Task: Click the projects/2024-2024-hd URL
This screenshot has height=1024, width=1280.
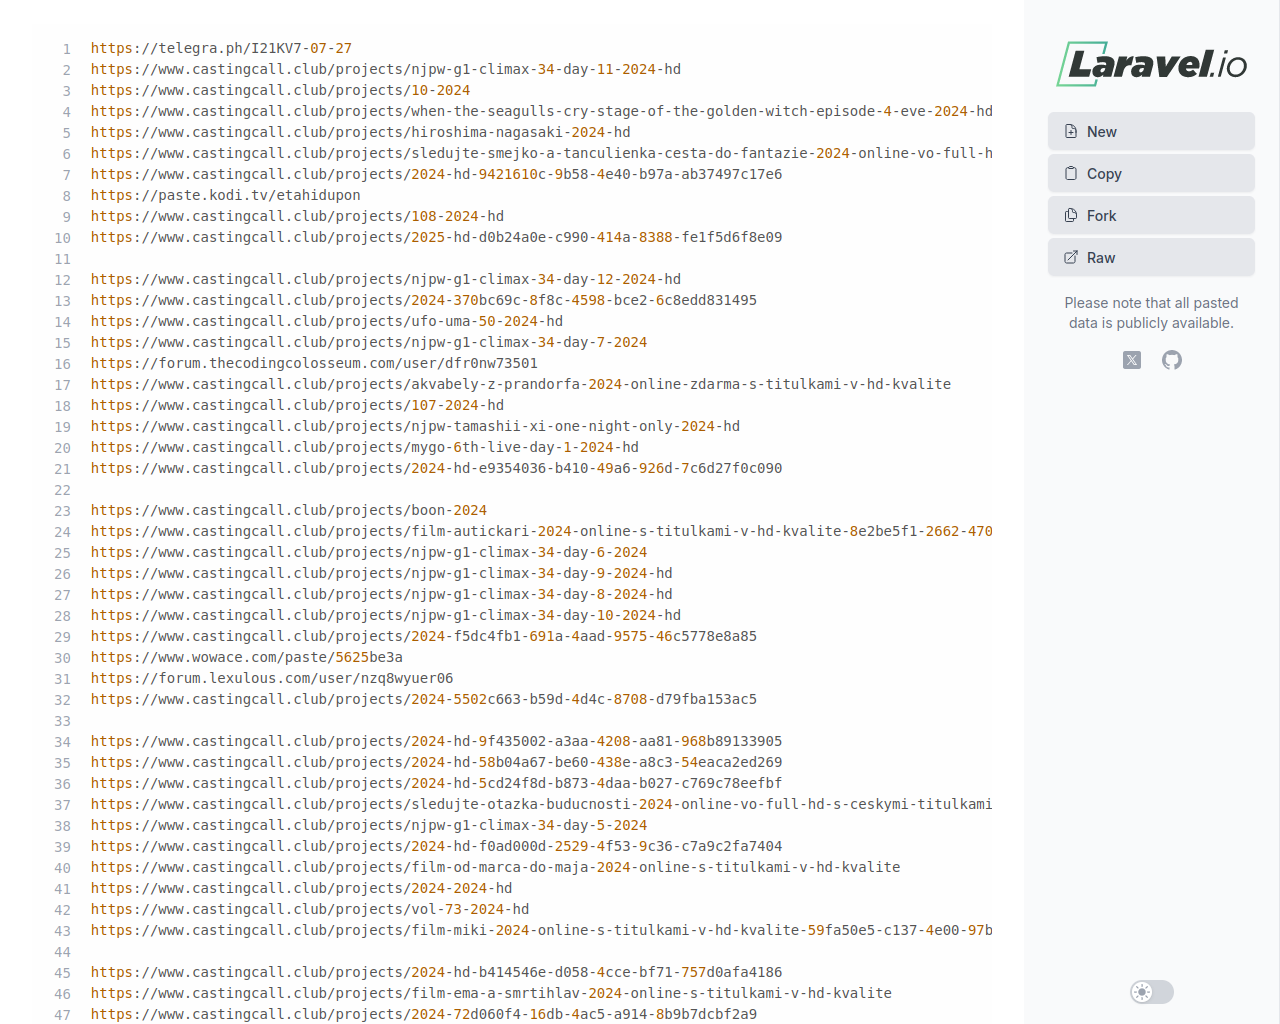Action: coord(301,888)
